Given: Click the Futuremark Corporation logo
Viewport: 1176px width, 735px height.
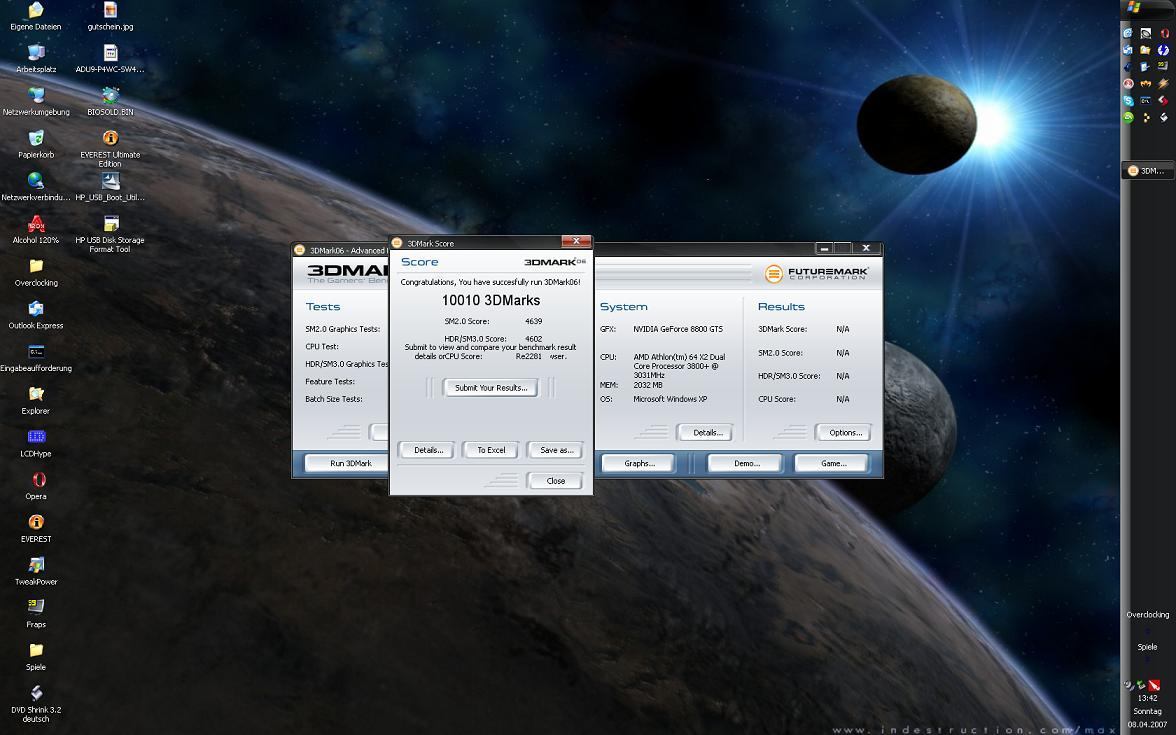Looking at the screenshot, I should [816, 273].
